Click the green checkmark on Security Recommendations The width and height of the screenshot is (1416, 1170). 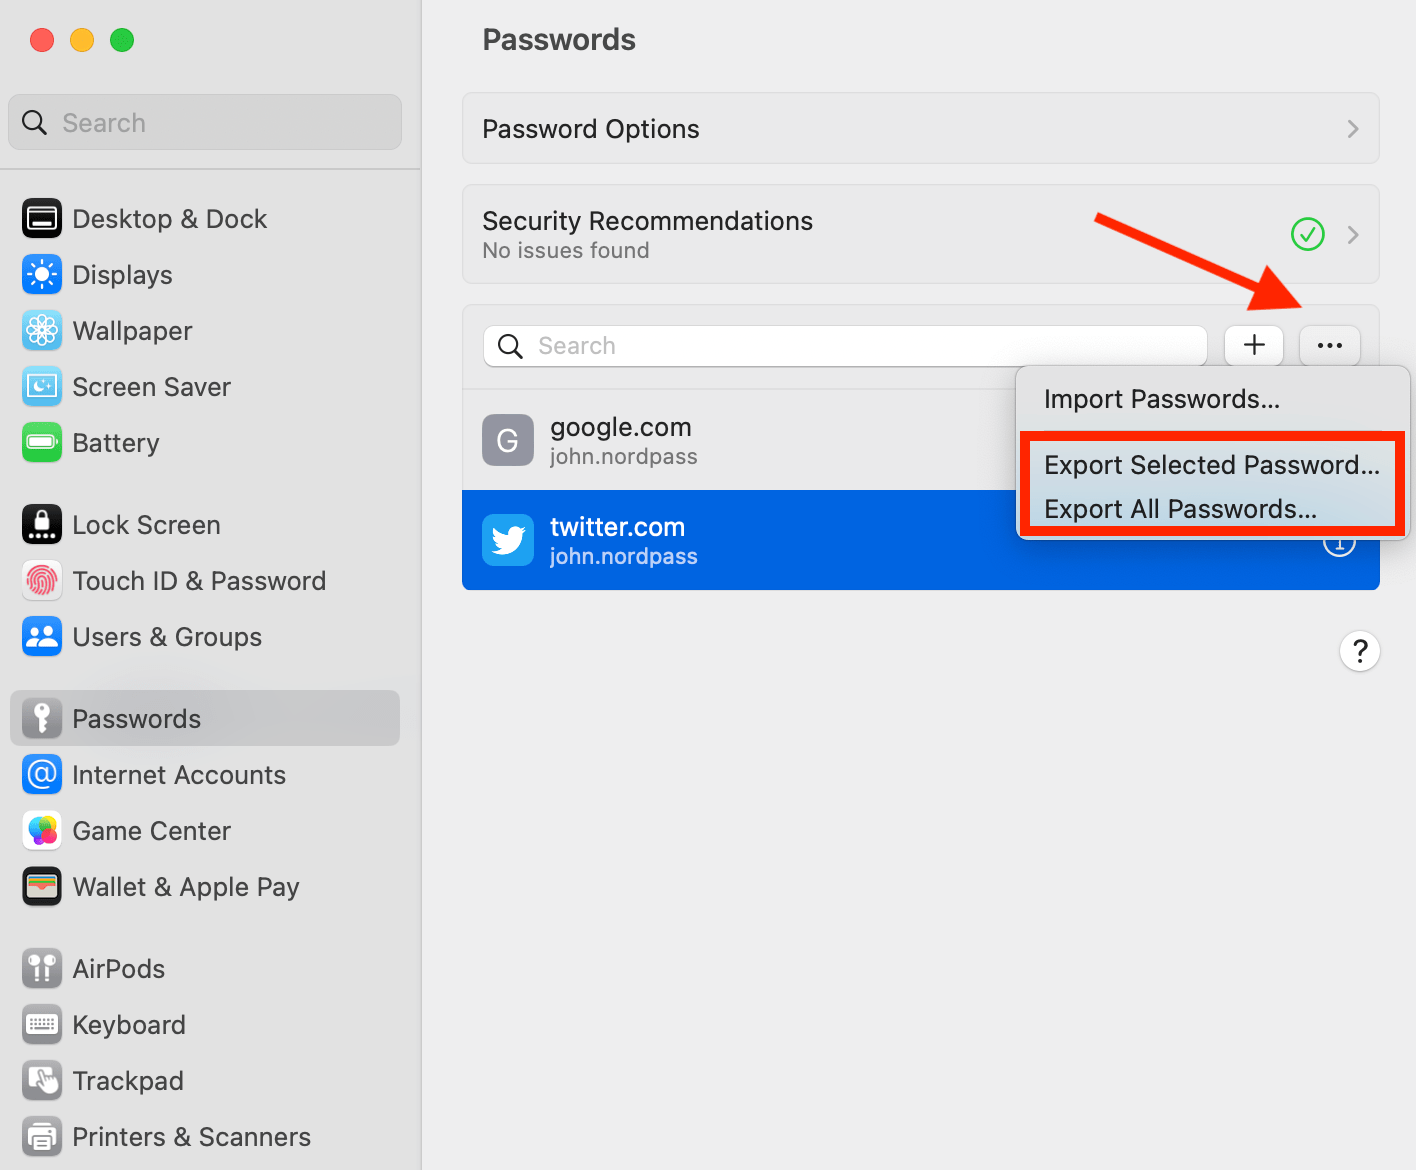tap(1307, 234)
